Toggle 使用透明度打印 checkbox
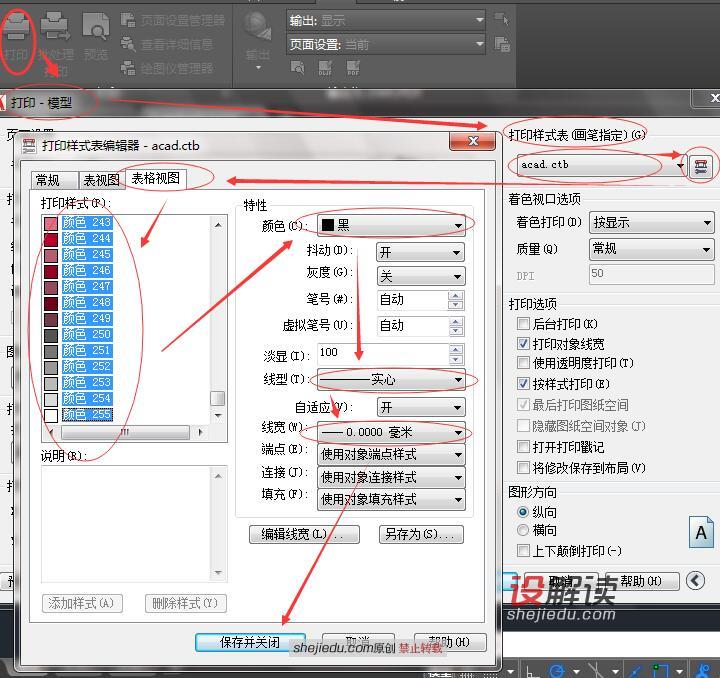720x678 pixels. pos(523,363)
